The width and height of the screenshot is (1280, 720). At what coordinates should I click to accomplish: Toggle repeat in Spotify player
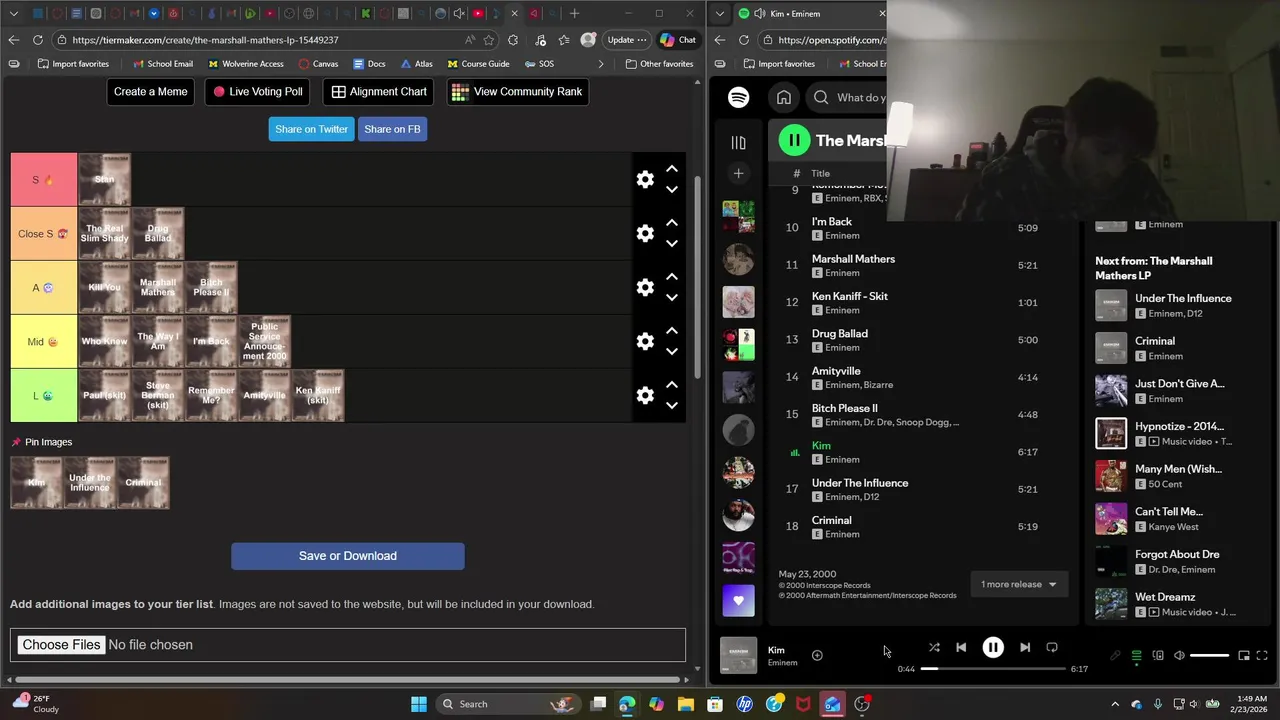[1052, 647]
